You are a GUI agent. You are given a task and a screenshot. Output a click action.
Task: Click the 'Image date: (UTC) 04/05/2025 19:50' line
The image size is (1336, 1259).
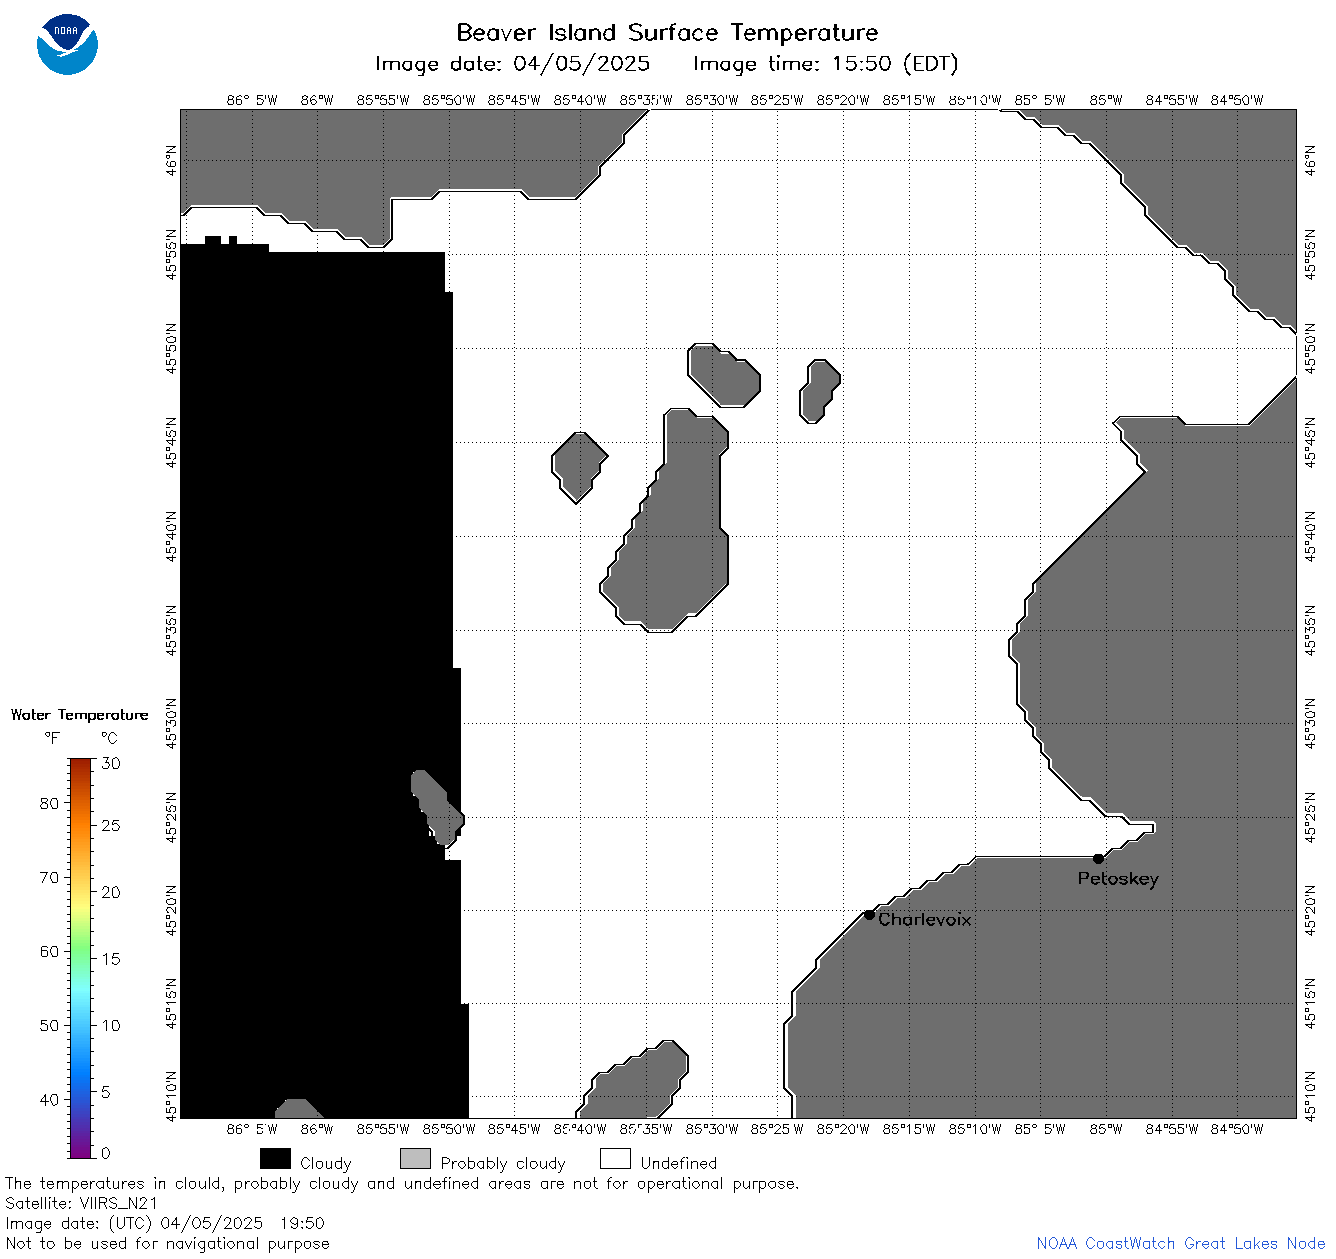click(x=165, y=1224)
